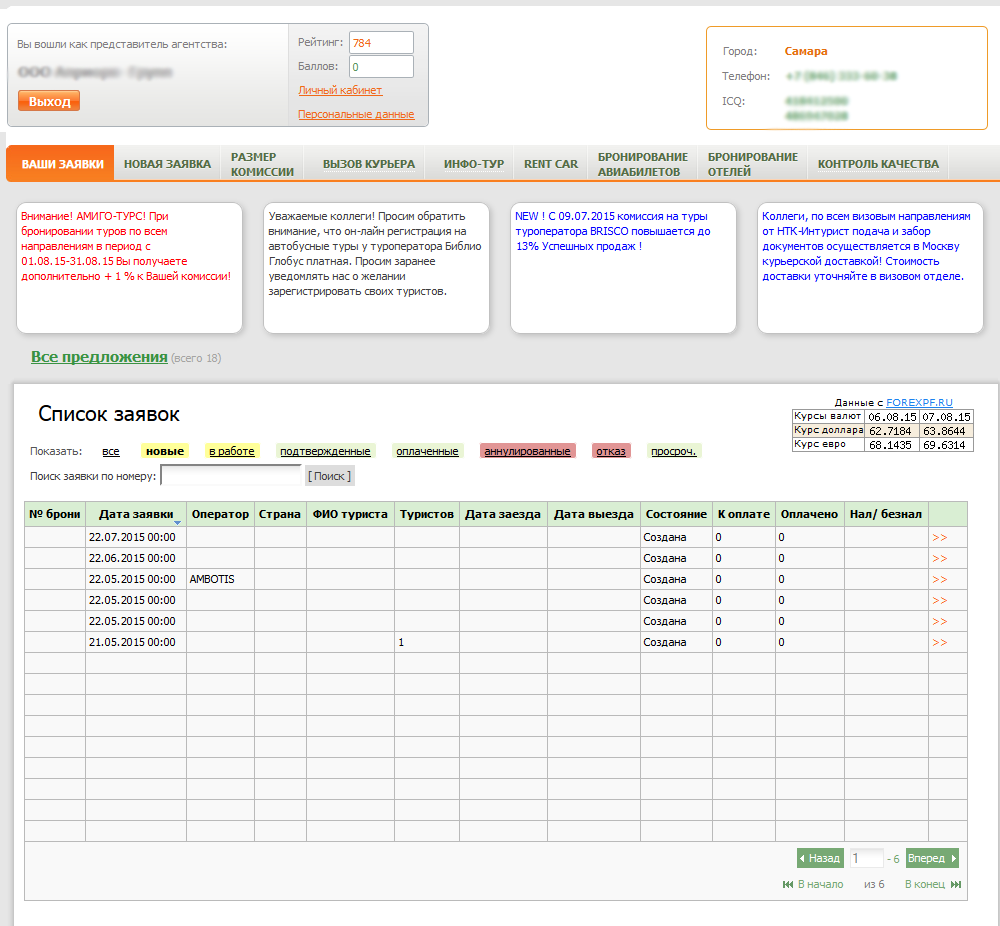Switch to Вызов курьера tab

coord(368,164)
